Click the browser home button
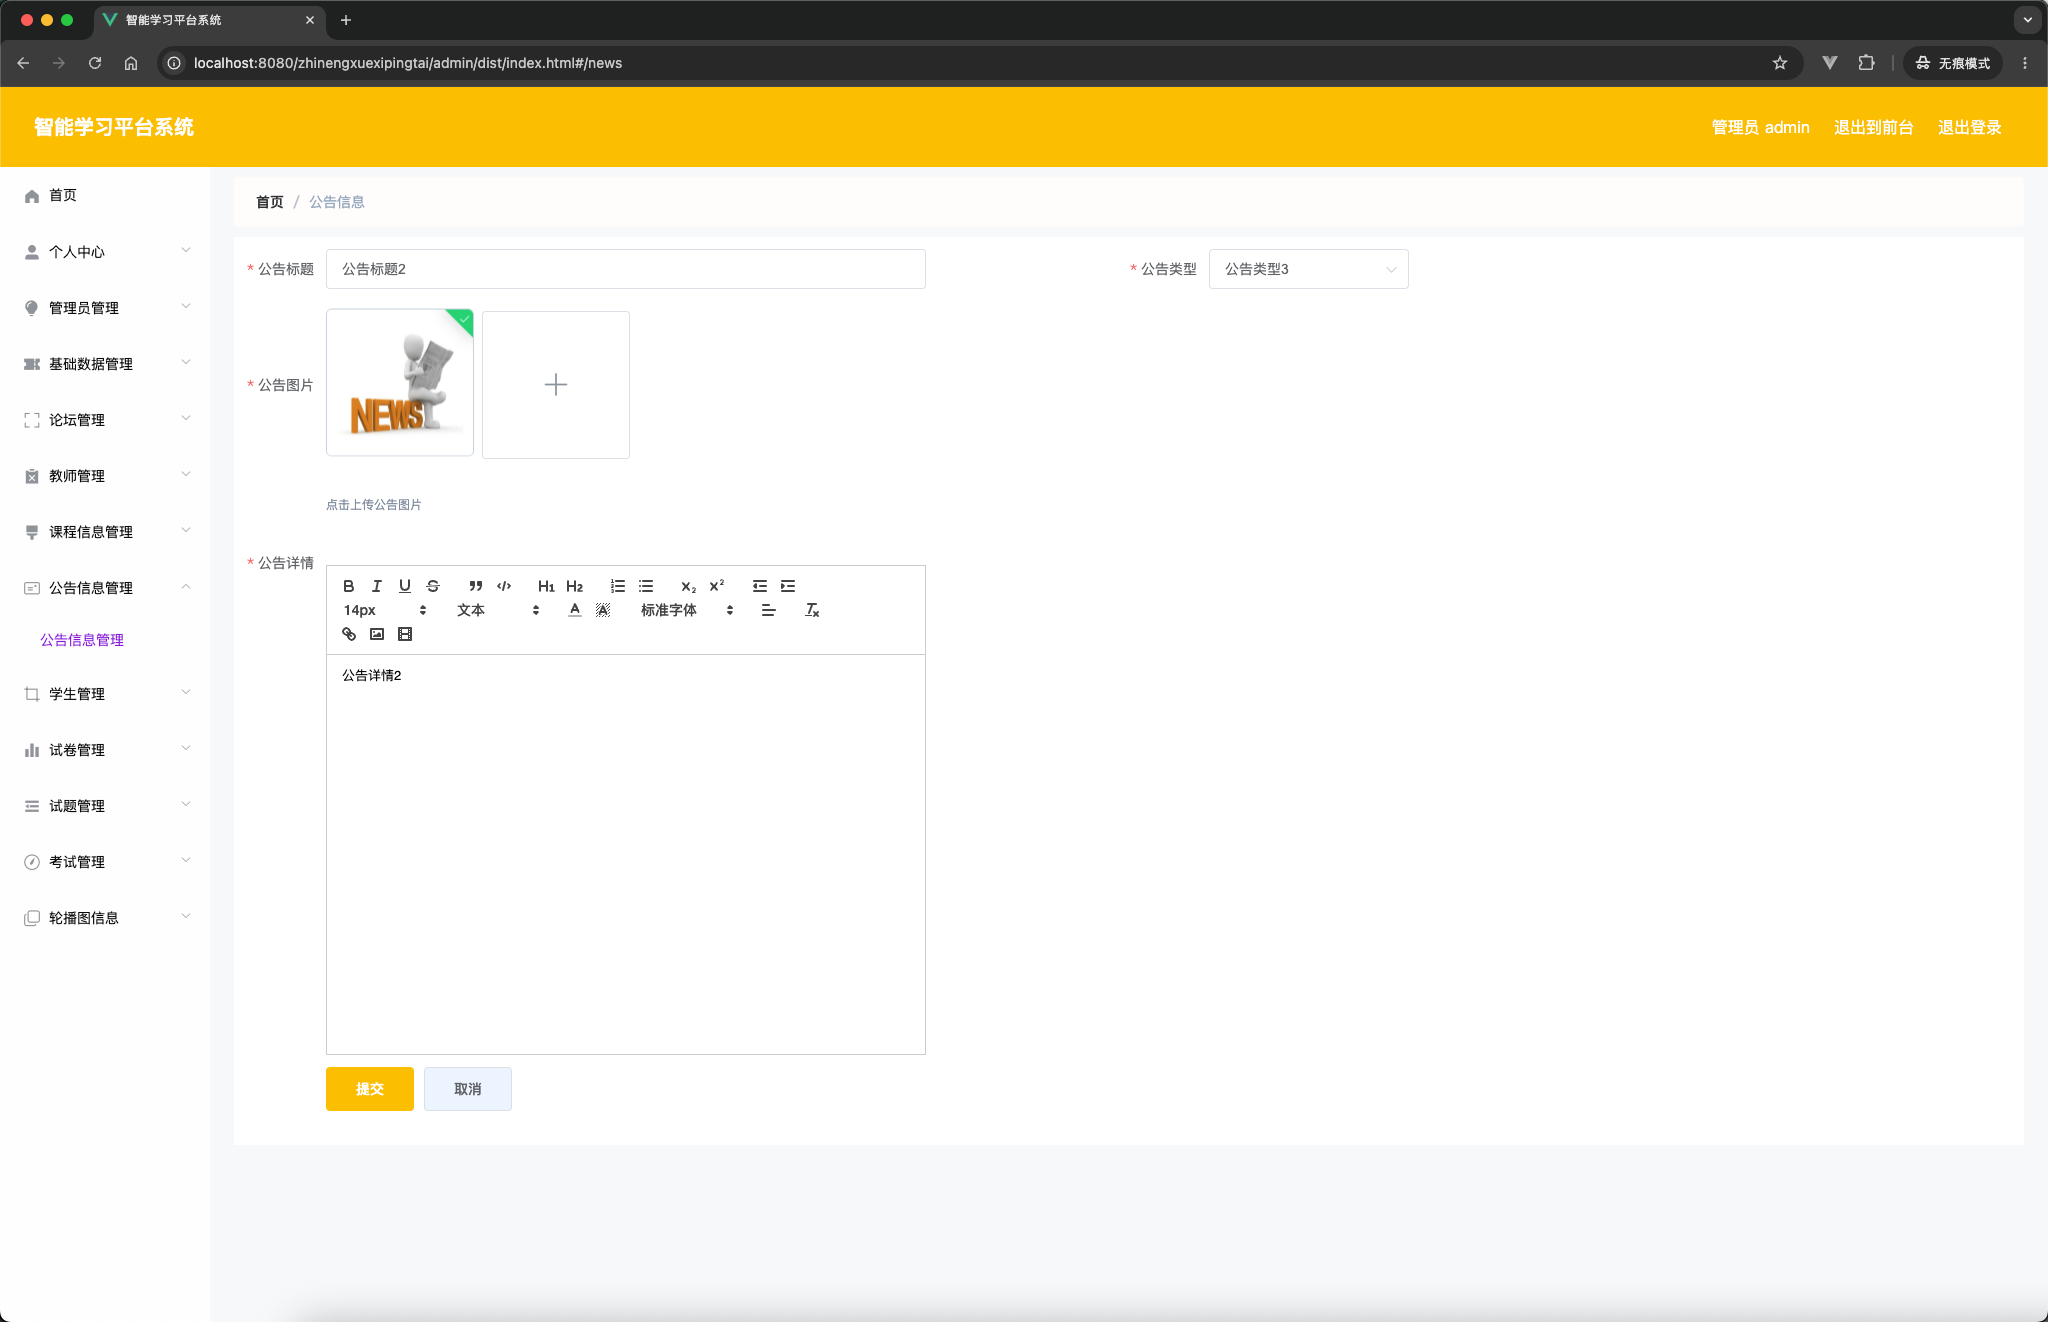 131,63
